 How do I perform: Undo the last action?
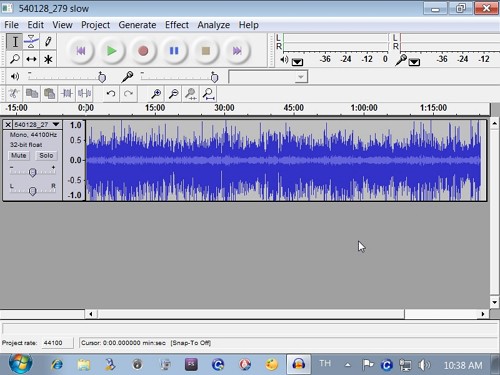point(111,94)
